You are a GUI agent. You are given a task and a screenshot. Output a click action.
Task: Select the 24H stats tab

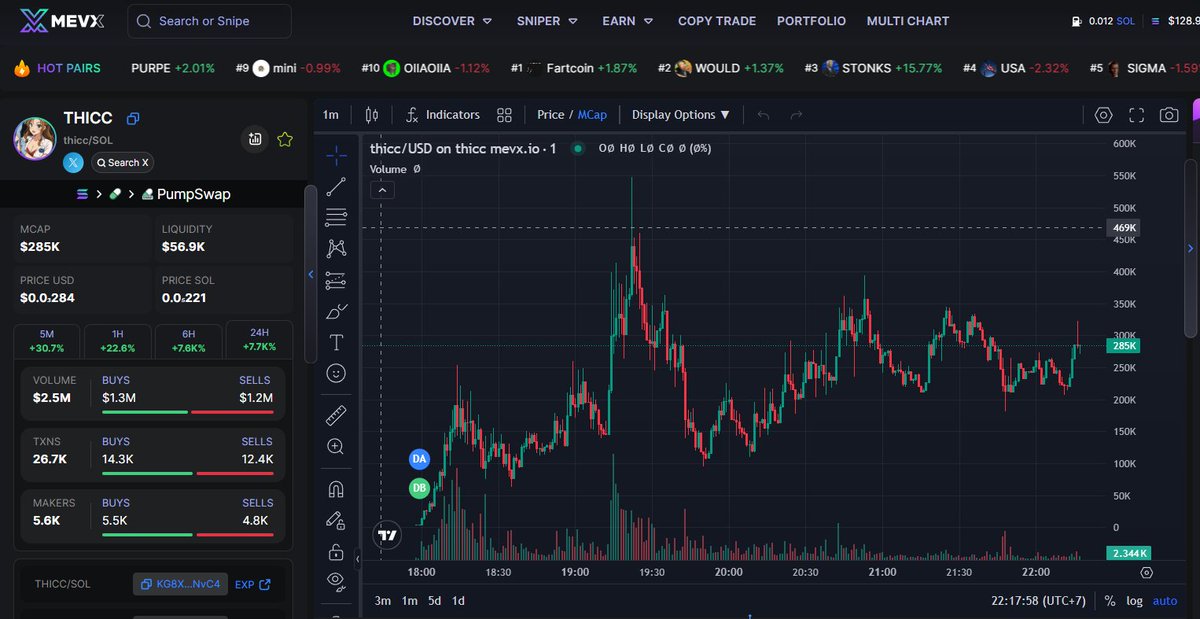[259, 340]
